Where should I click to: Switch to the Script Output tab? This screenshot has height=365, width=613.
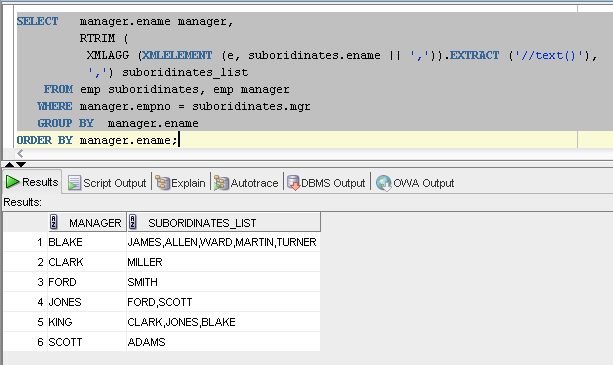pyautogui.click(x=107, y=183)
